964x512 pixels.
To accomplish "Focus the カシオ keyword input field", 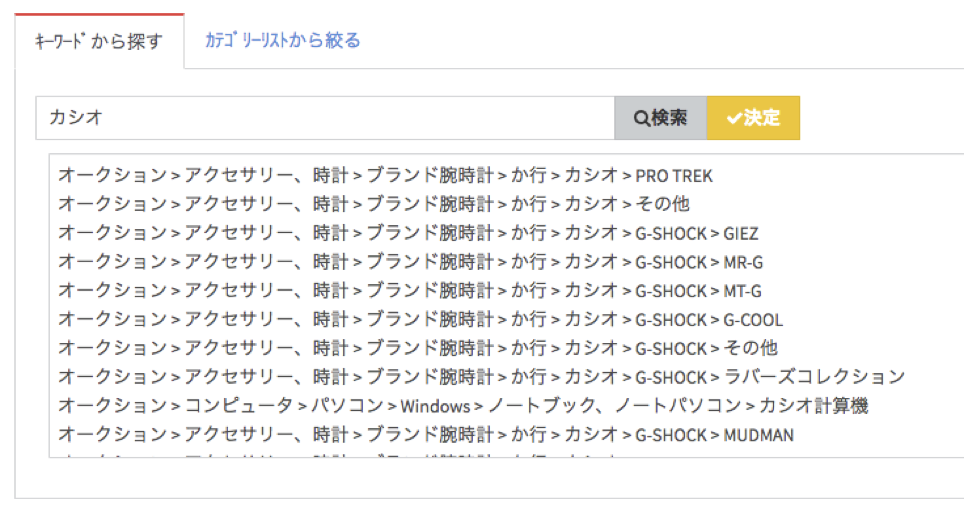I will (325, 118).
